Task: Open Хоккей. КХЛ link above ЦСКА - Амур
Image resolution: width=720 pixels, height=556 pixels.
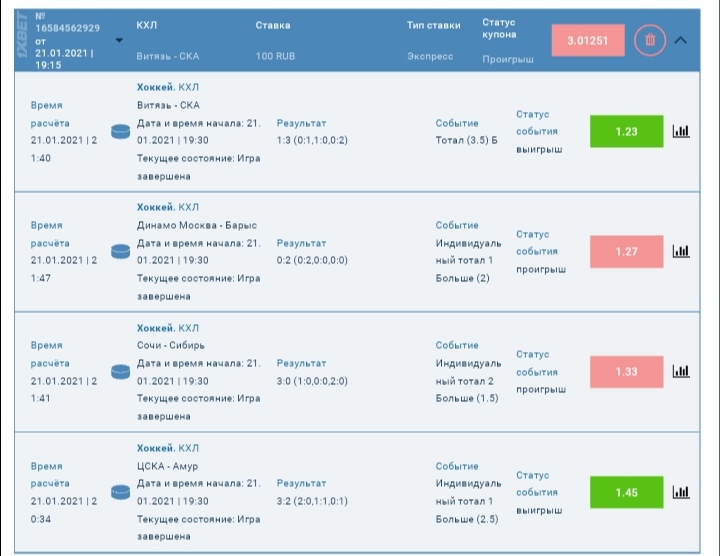Action: pos(167,448)
